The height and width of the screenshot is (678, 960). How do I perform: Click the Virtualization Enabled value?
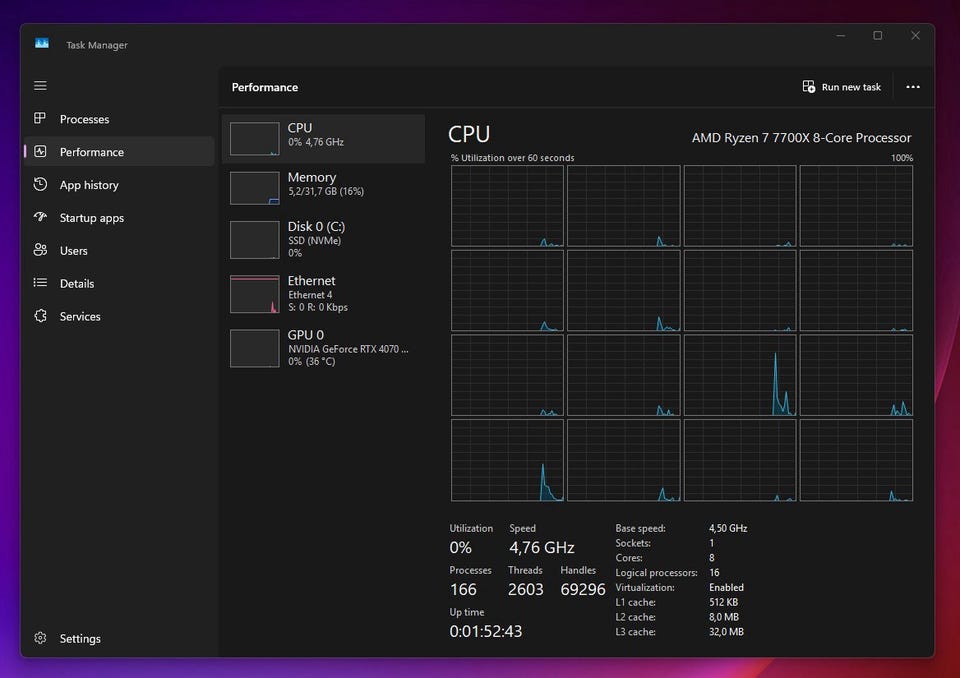click(727, 587)
